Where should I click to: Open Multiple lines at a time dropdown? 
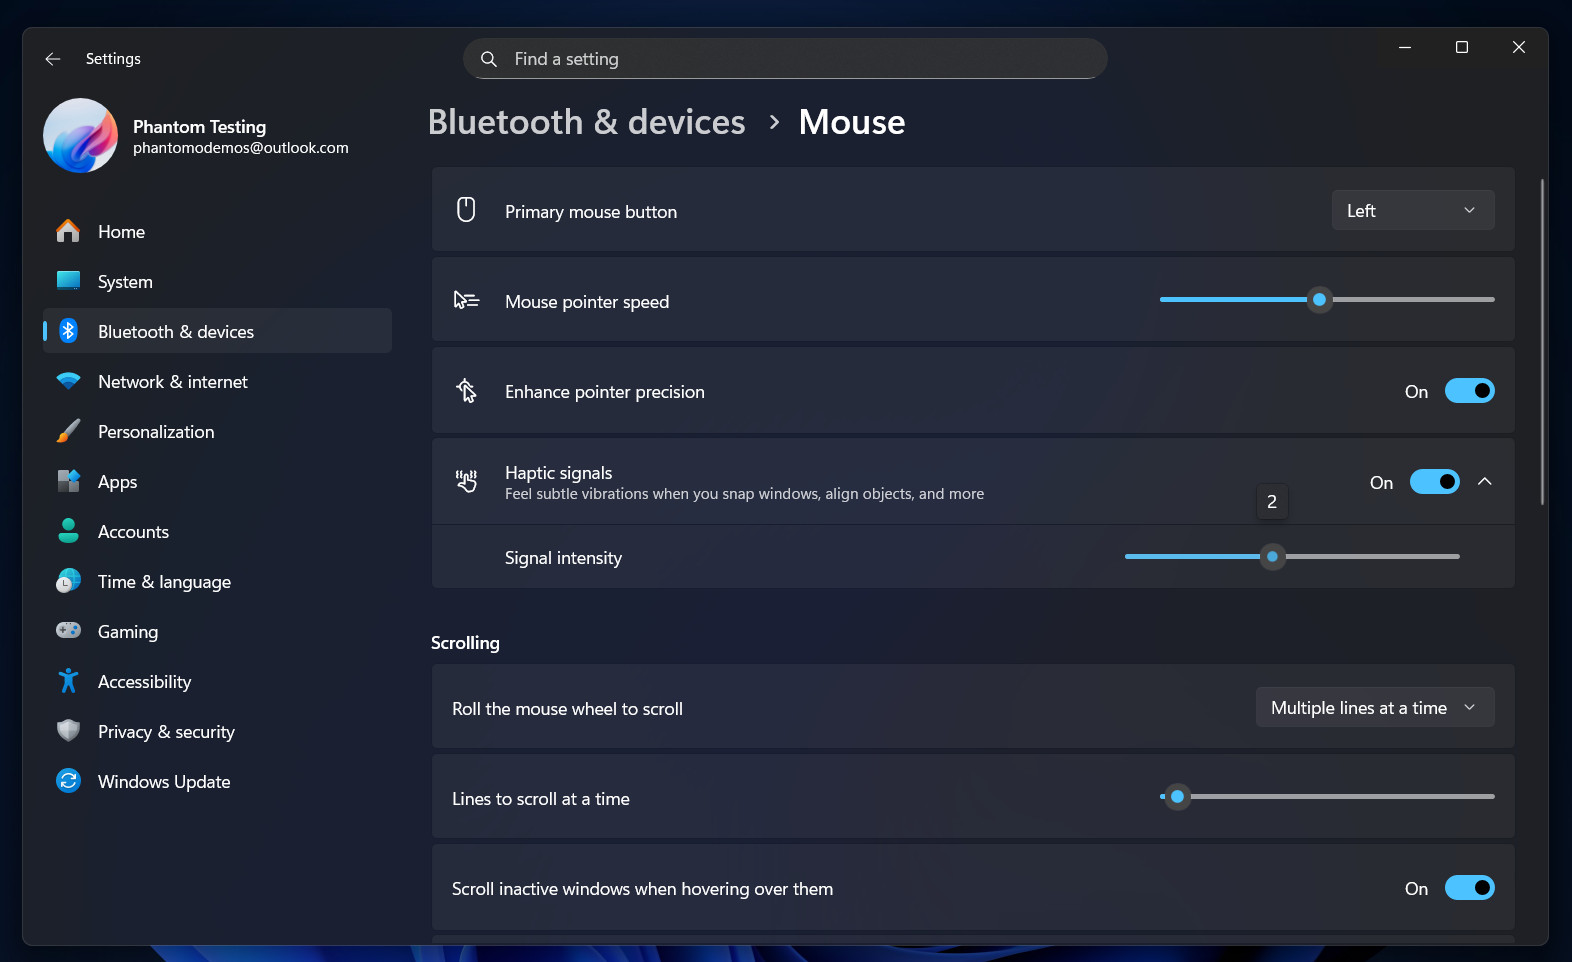pos(1374,708)
